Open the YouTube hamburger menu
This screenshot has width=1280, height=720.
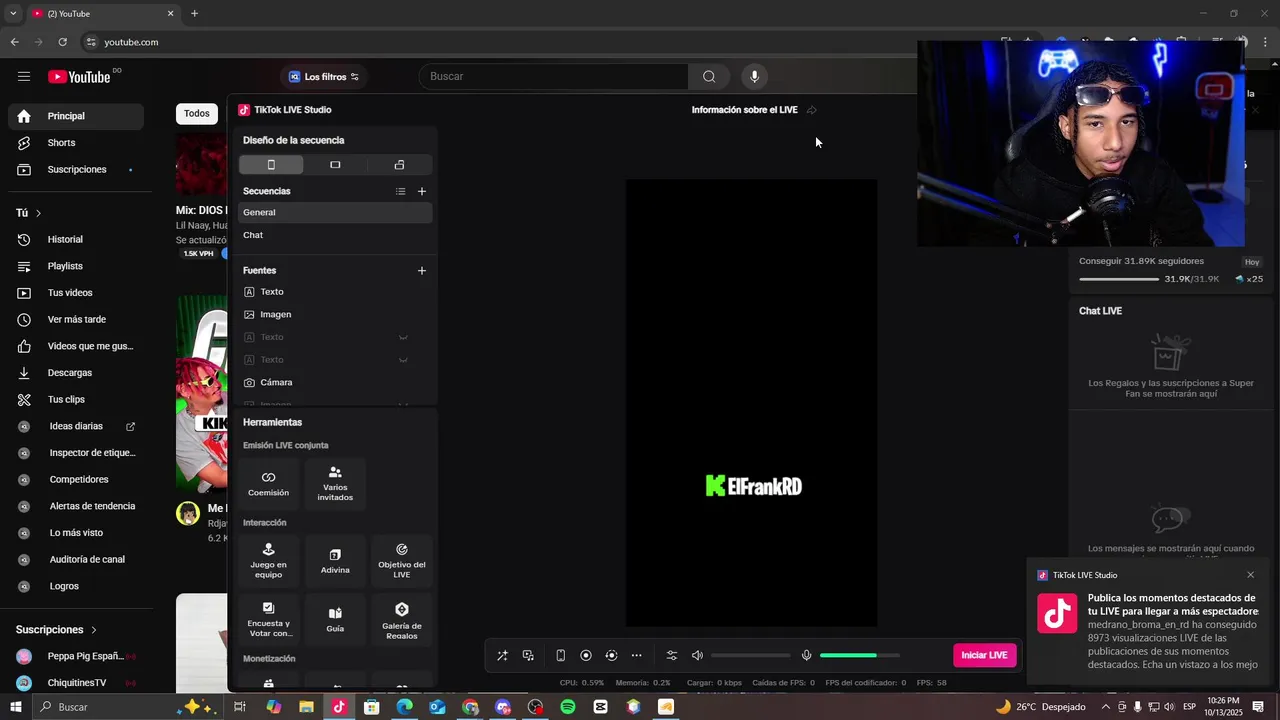point(24,77)
